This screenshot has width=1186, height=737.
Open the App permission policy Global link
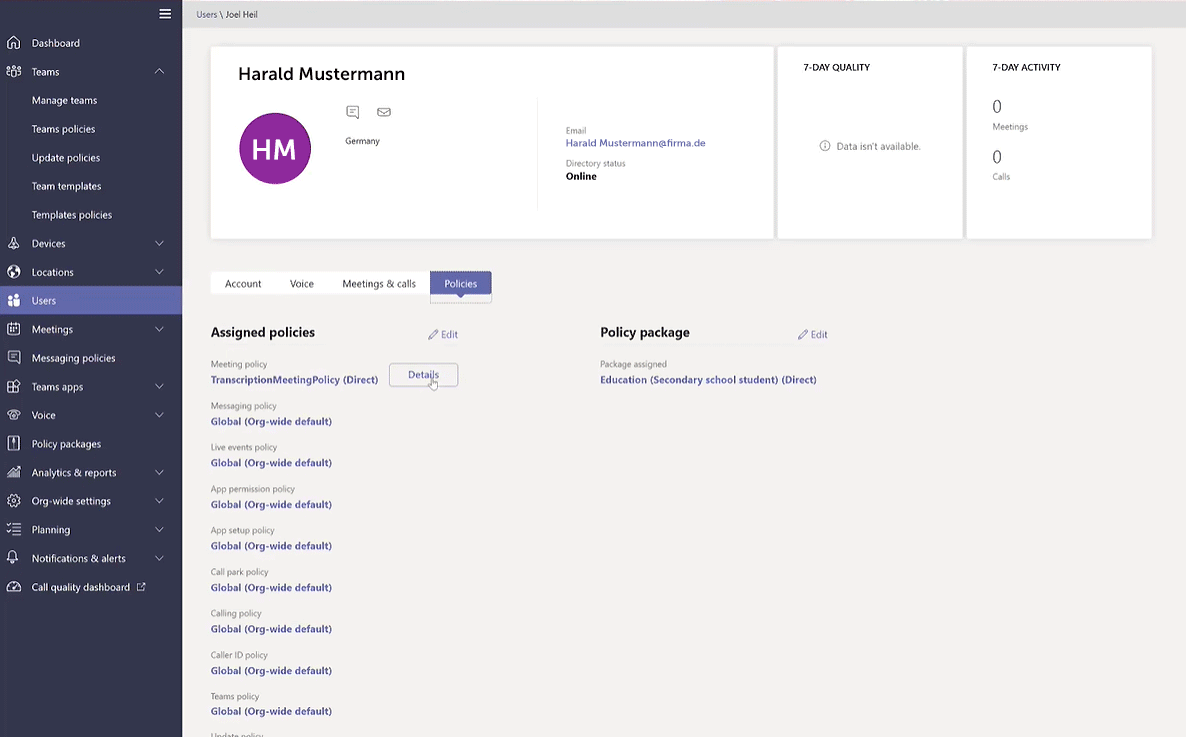pyautogui.click(x=272, y=505)
